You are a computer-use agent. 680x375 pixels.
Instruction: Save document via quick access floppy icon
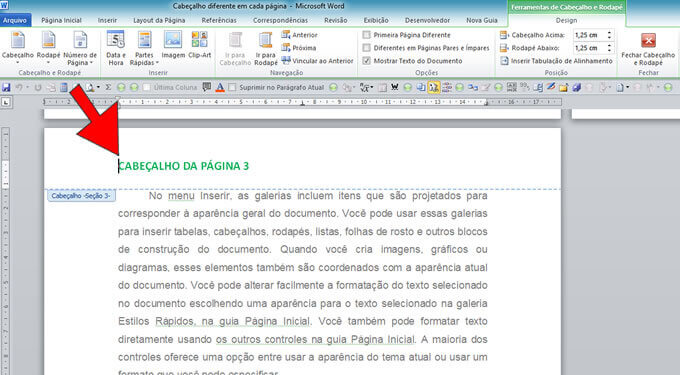click(6, 88)
